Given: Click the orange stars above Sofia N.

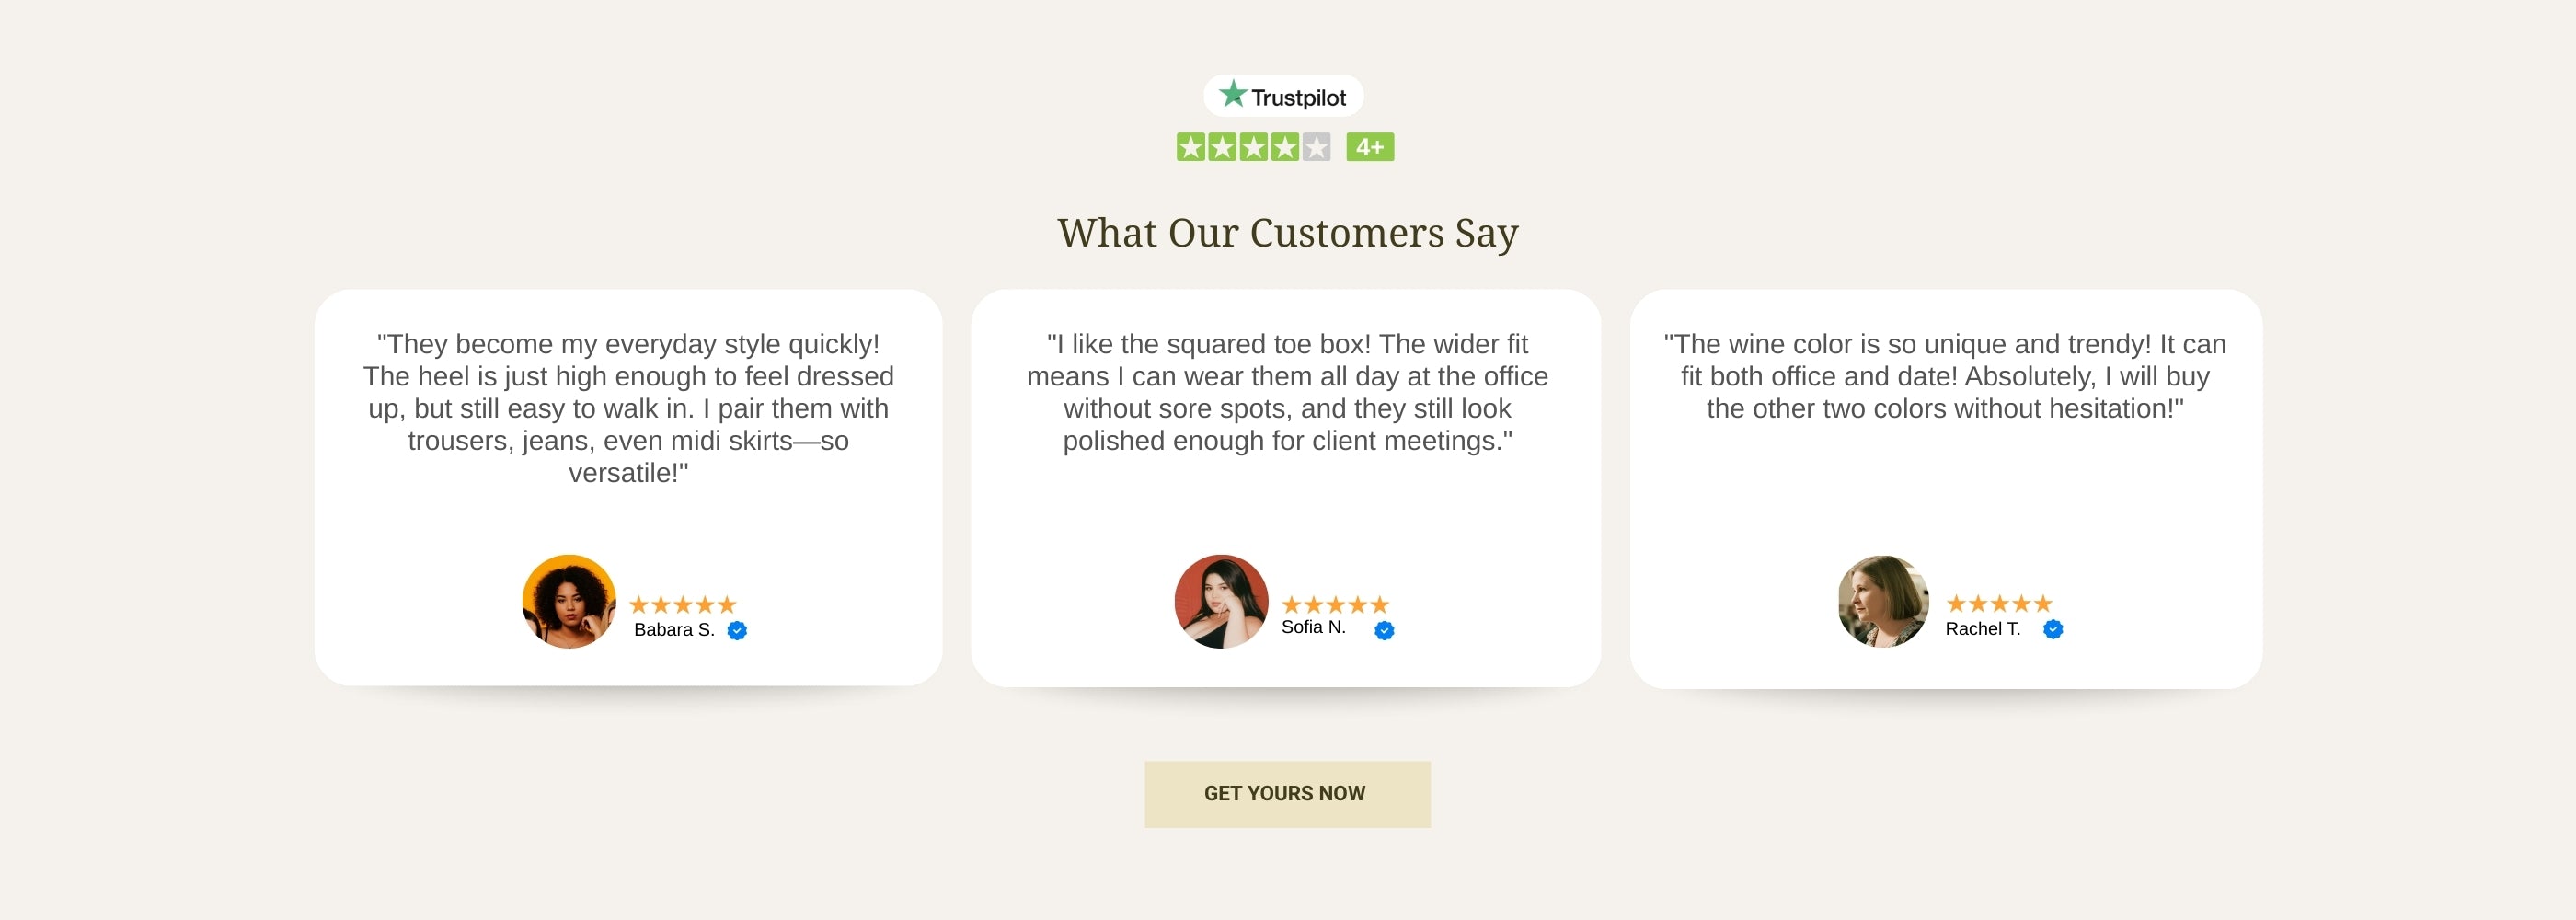Looking at the screenshot, I should (x=1335, y=604).
